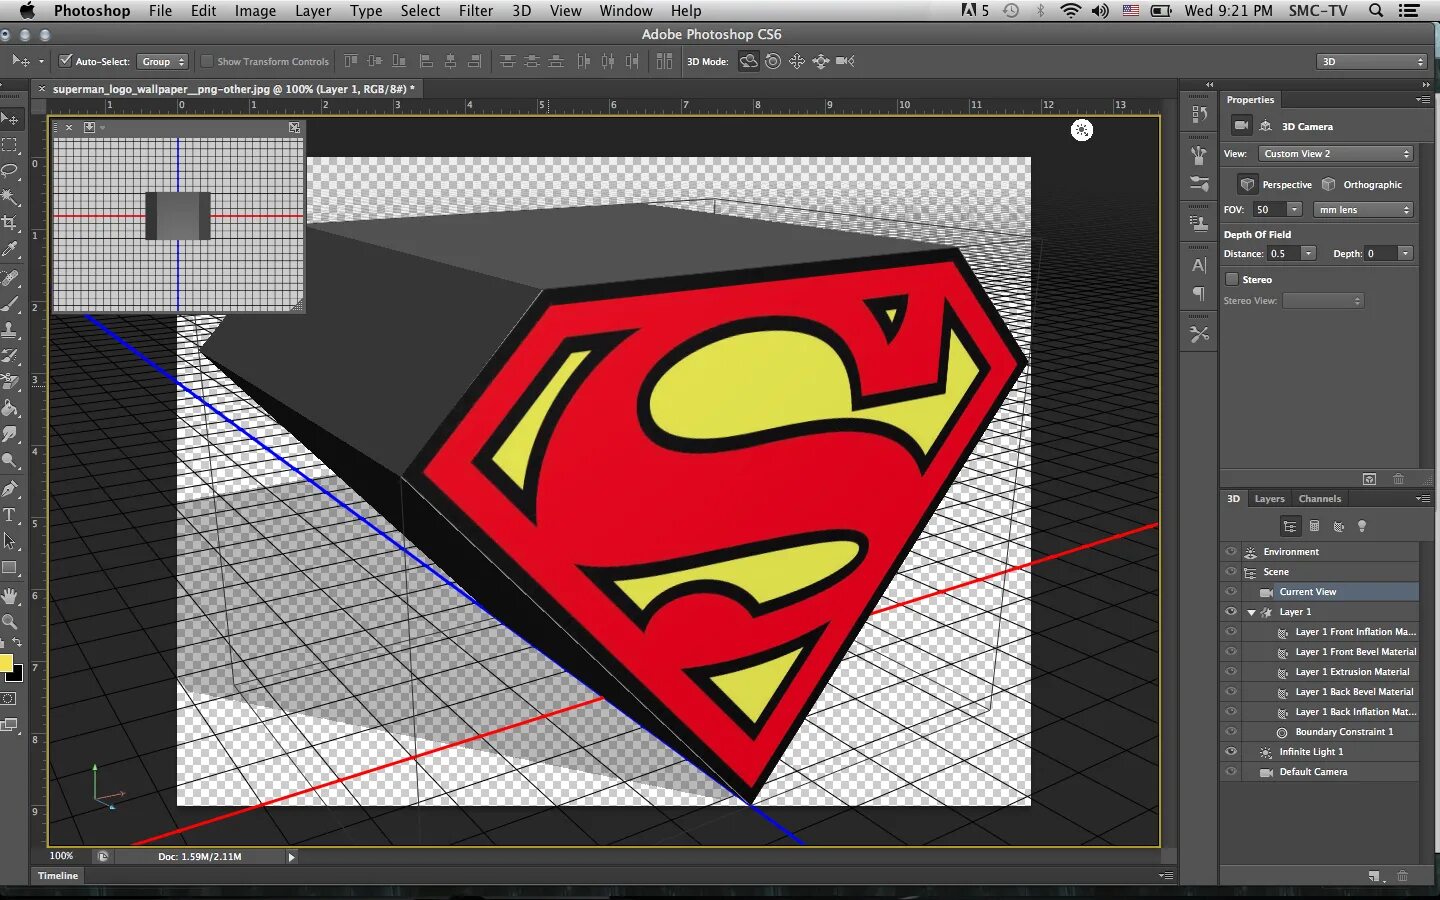
Task: Collapse the Layer 1 tree in 3D panel
Action: [x=1251, y=612]
